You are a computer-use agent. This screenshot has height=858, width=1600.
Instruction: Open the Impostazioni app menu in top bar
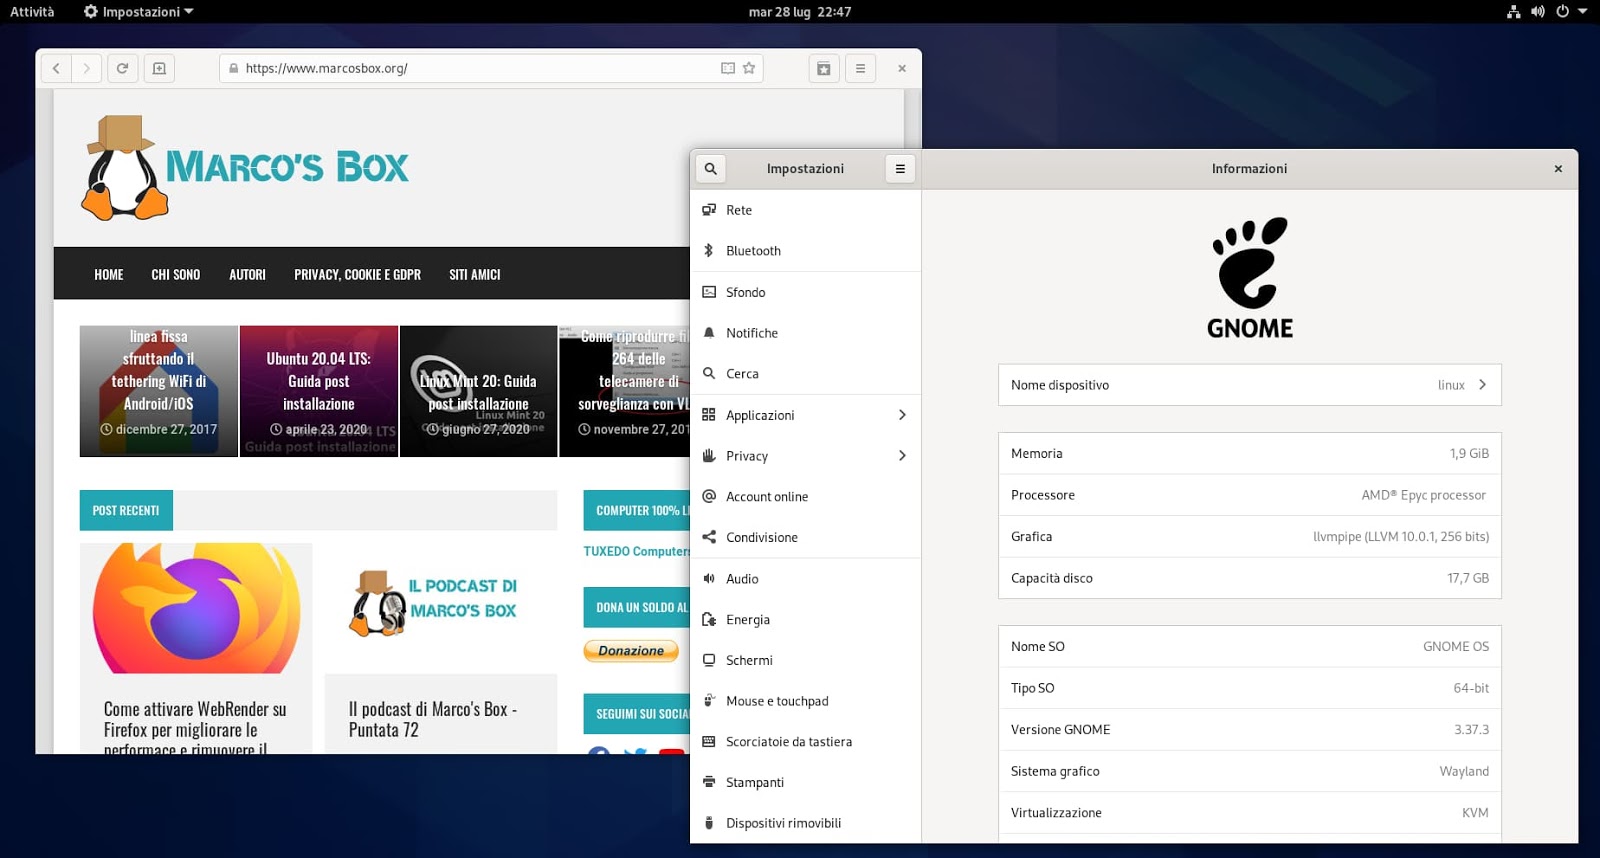coord(139,12)
